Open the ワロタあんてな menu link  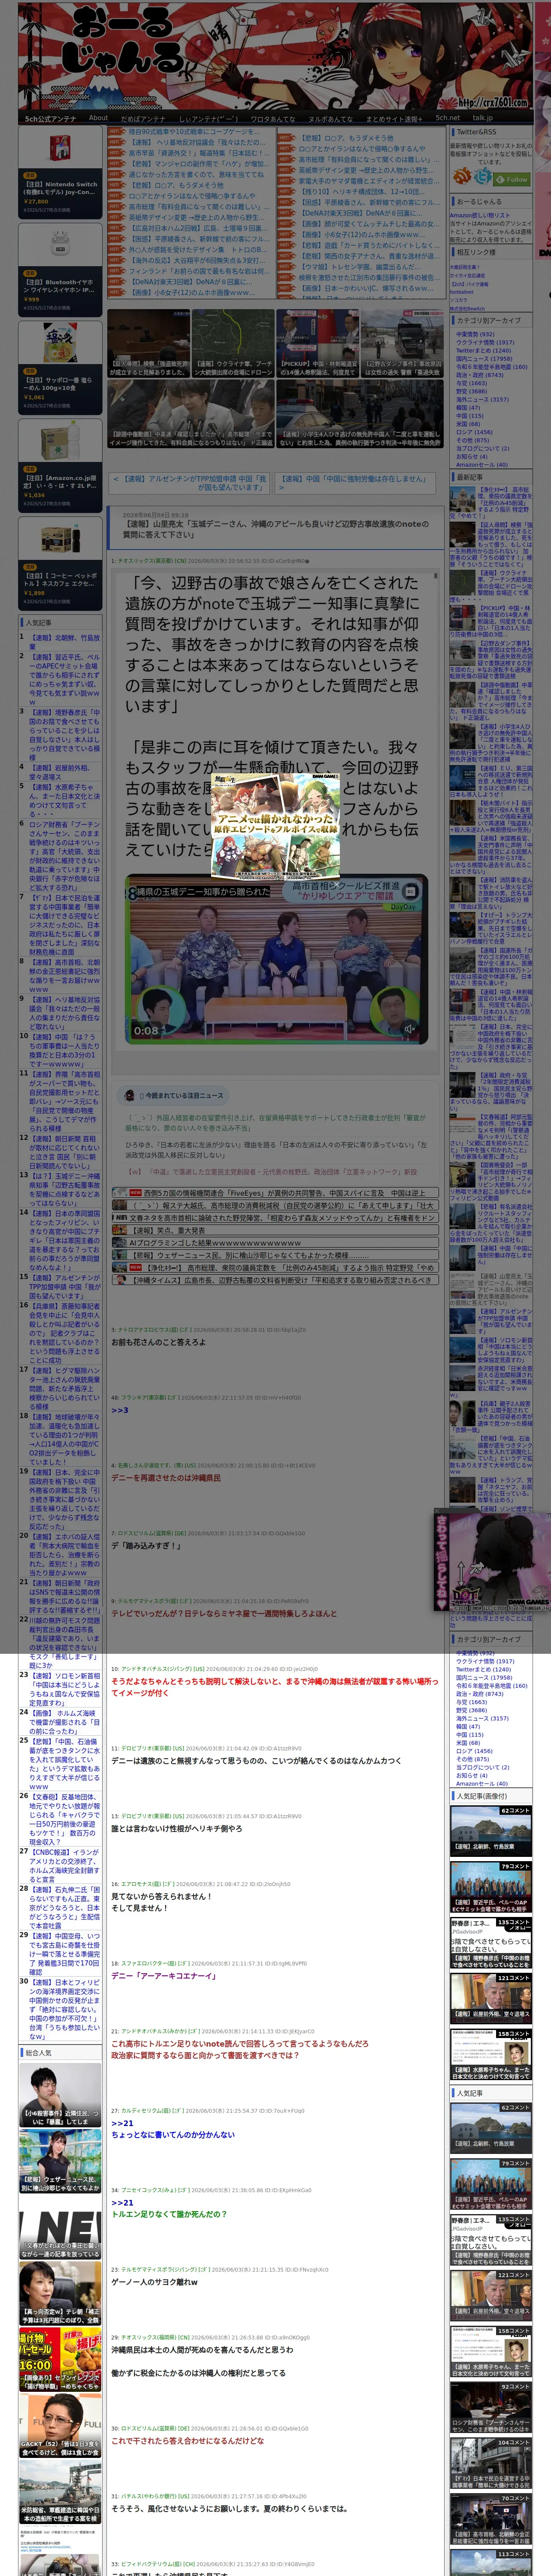click(x=273, y=118)
